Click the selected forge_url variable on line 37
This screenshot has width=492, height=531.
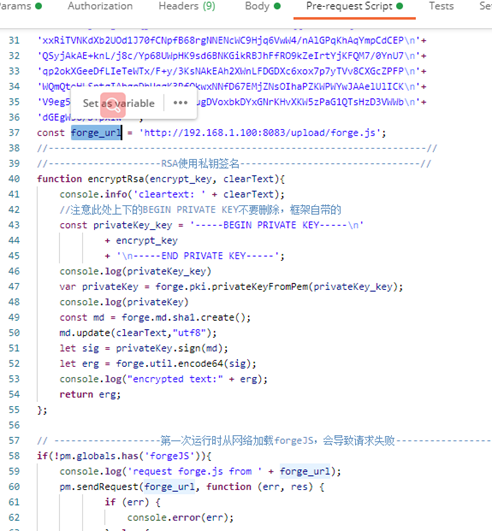(x=96, y=133)
